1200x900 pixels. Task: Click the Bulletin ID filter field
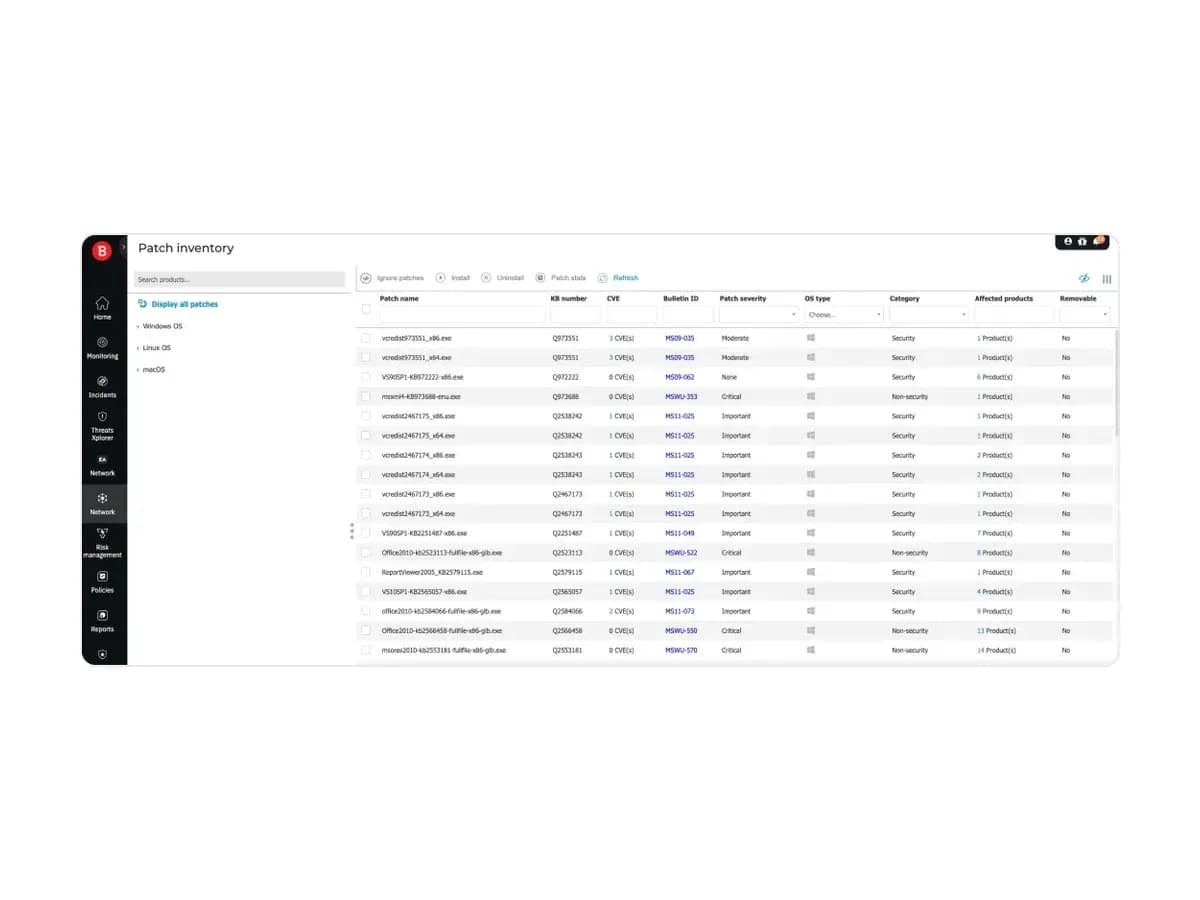click(688, 315)
